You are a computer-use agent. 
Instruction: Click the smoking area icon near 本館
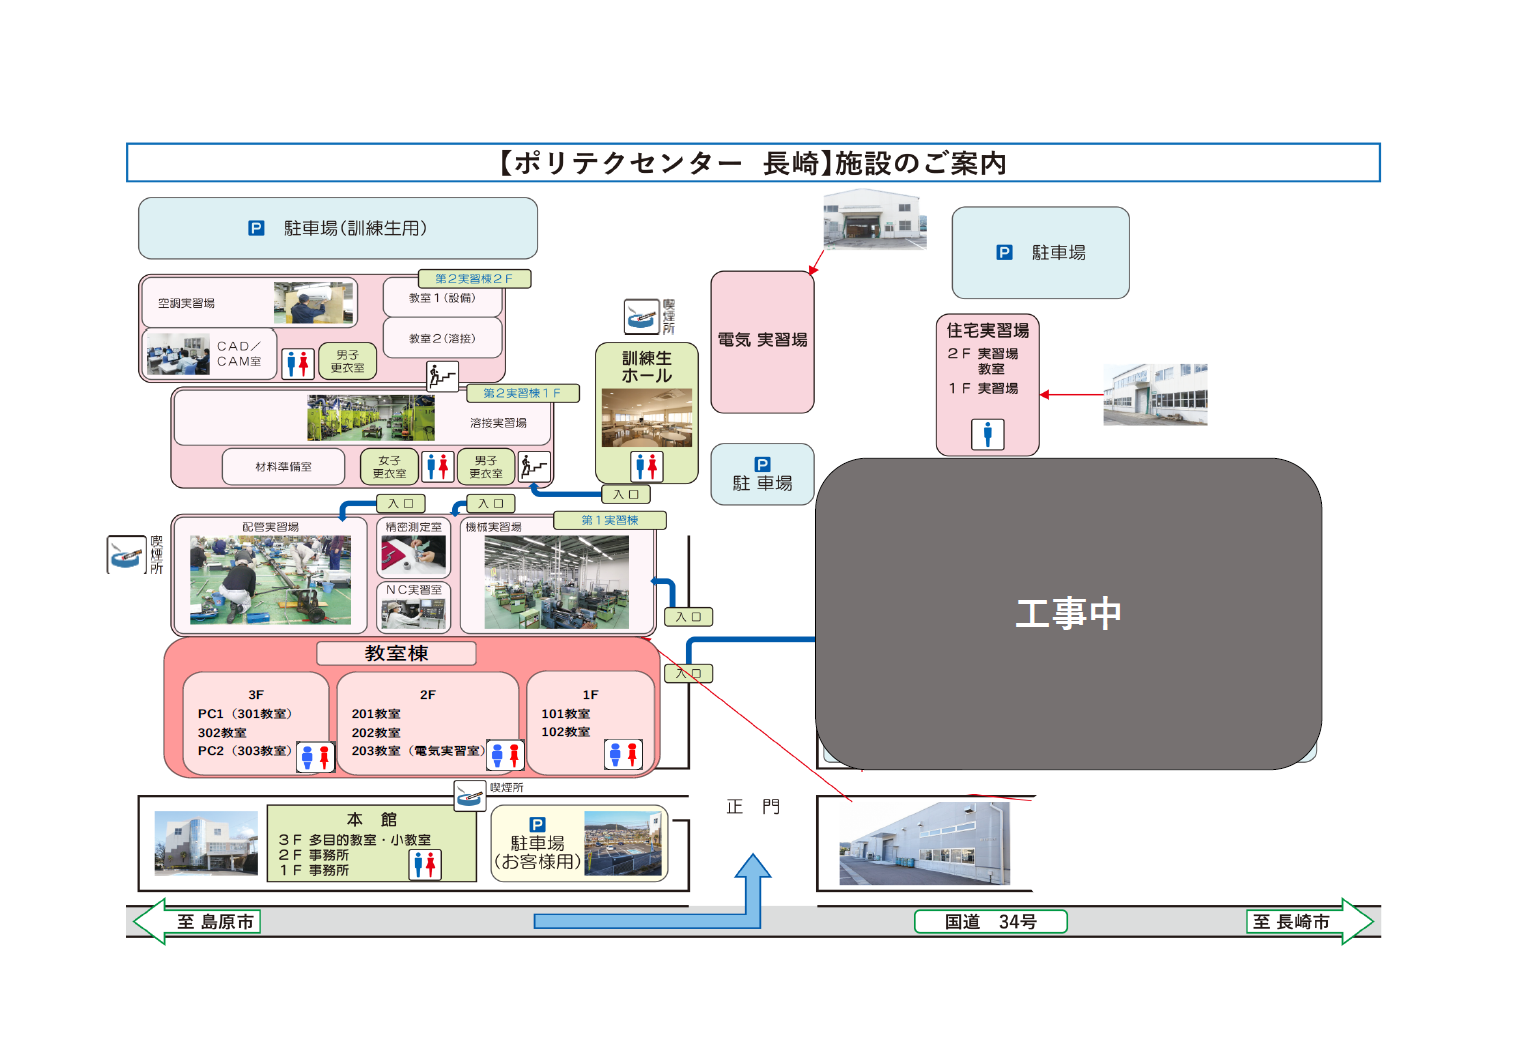pos(470,795)
